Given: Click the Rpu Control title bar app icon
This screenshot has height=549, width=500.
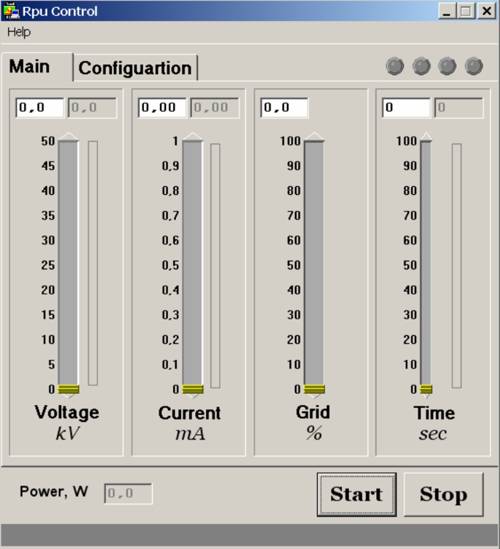Looking at the screenshot, I should coord(11,11).
